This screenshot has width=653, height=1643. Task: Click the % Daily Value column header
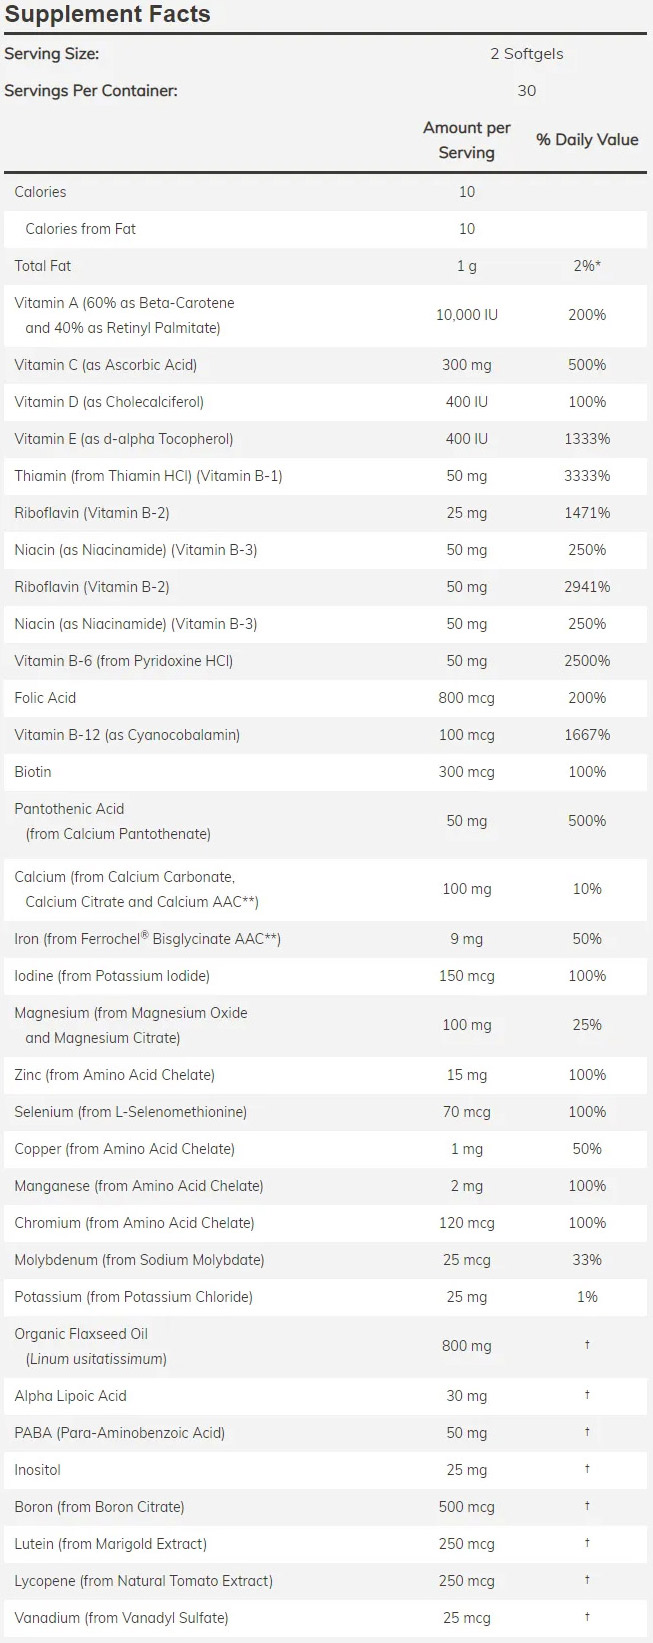(587, 140)
